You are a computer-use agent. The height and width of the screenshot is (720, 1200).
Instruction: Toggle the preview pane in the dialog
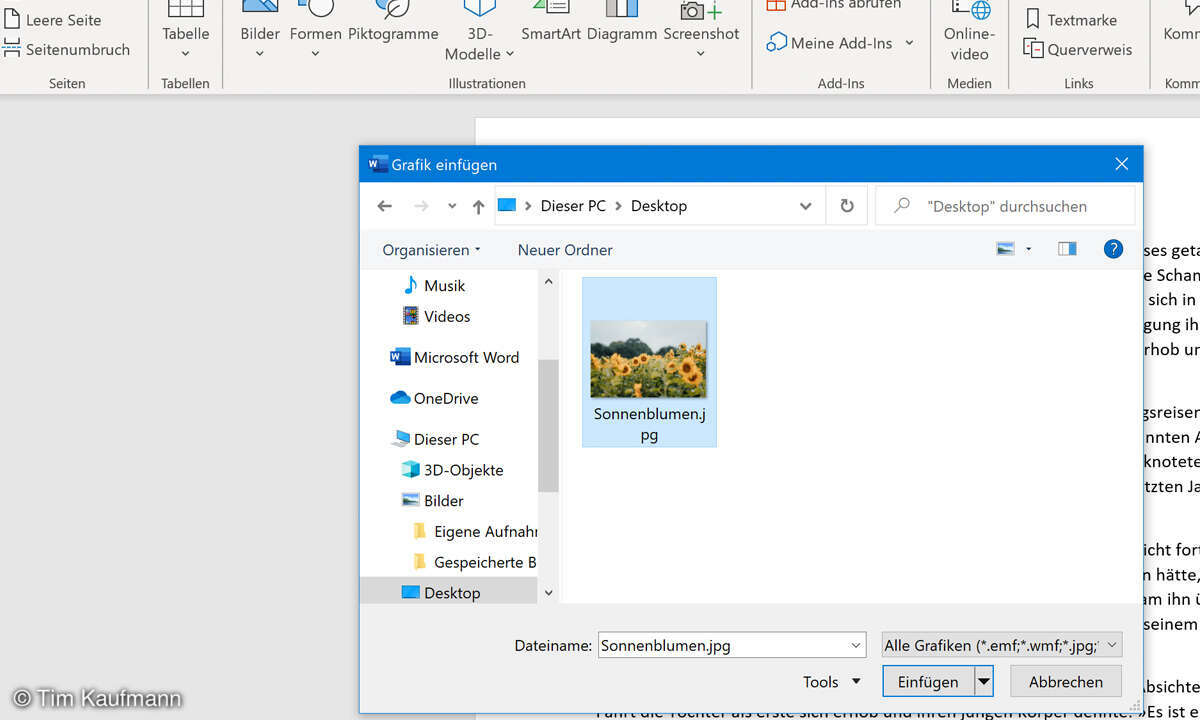pyautogui.click(x=1067, y=249)
